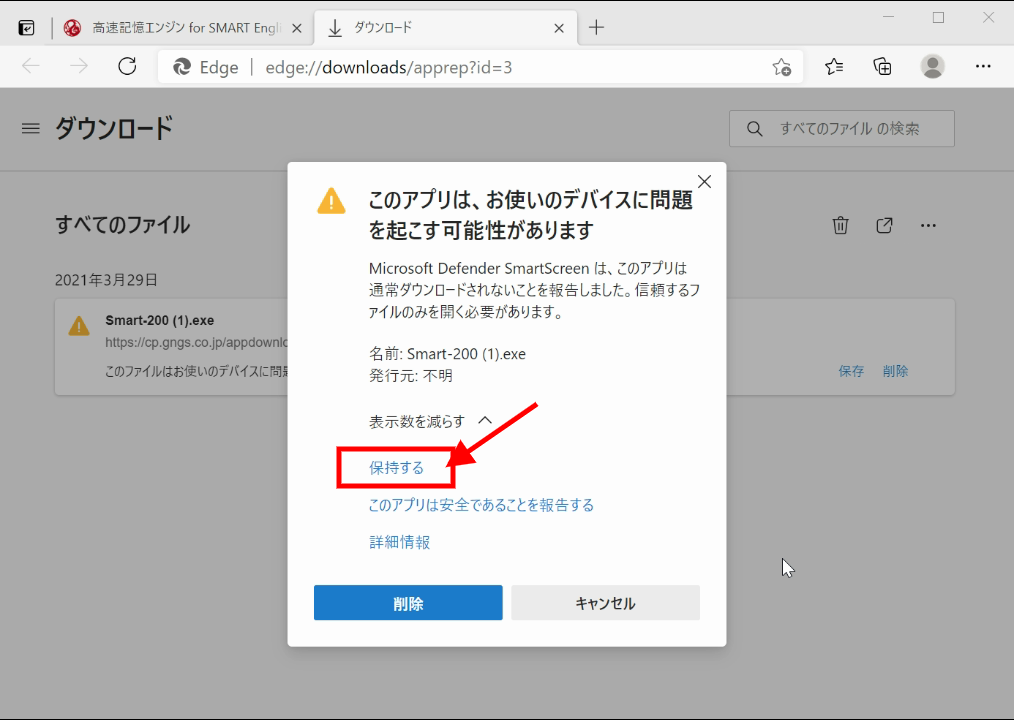Open the tab actions menu icon
Viewport: 1014px width, 720px height.
click(x=27, y=28)
